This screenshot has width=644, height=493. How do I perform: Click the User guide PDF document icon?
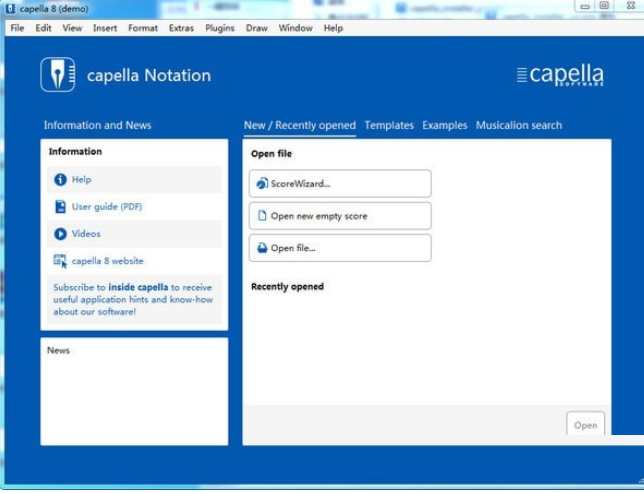pyautogui.click(x=60, y=207)
